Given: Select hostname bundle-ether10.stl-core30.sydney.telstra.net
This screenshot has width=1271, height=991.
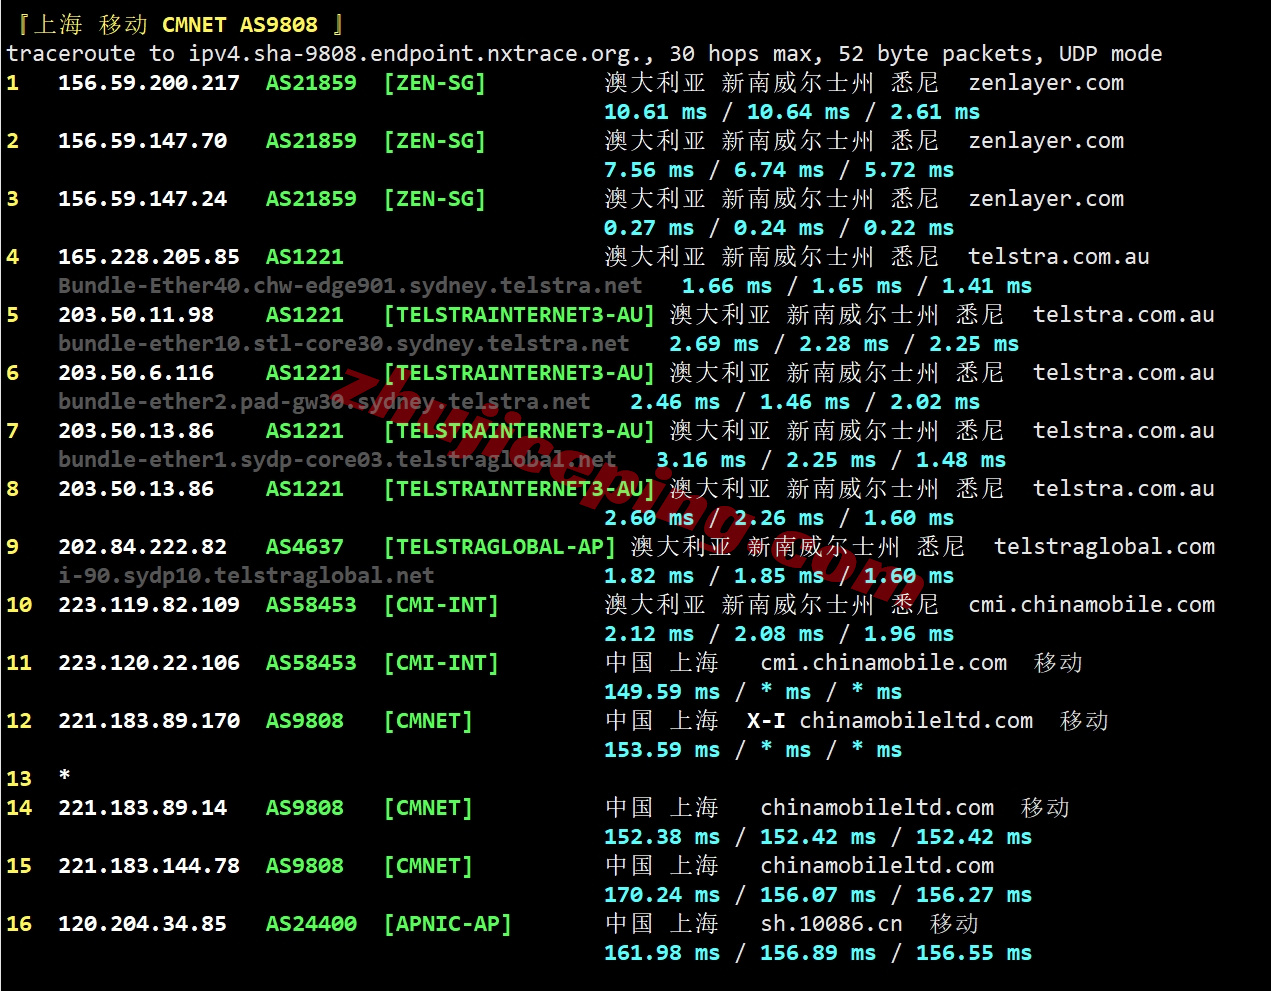Looking at the screenshot, I should [343, 344].
